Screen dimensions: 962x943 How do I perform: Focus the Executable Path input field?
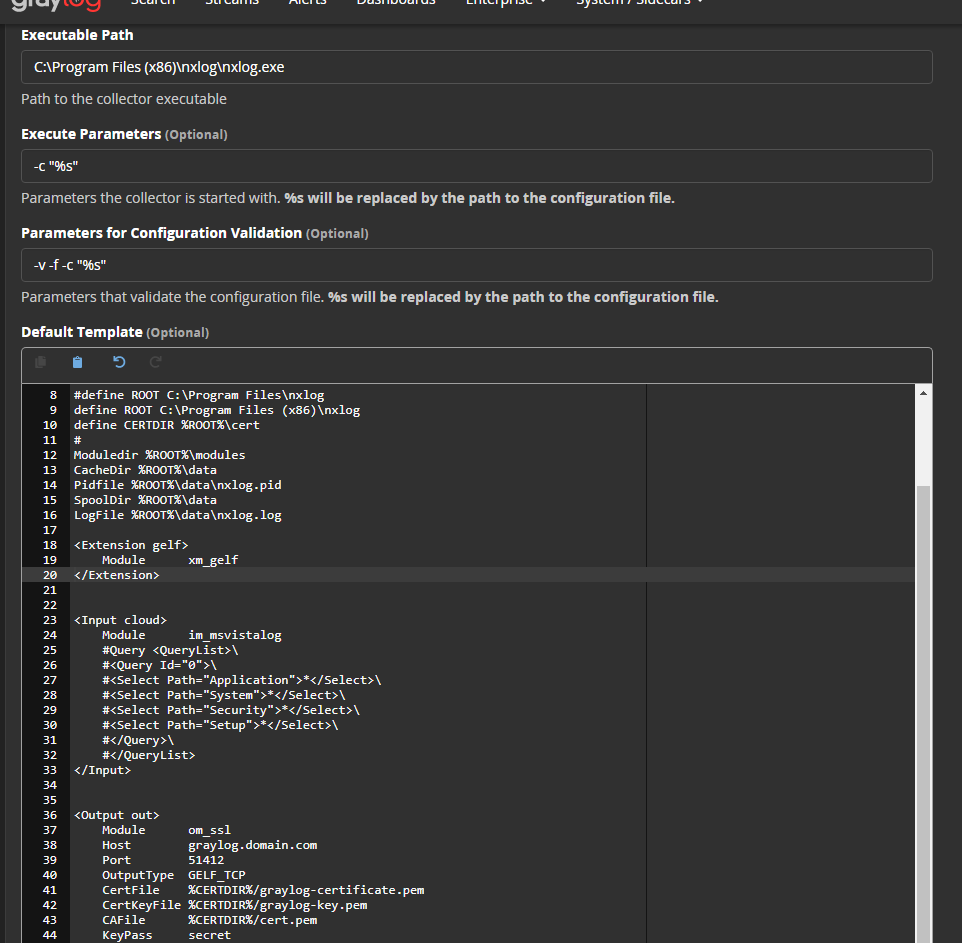pyautogui.click(x=477, y=67)
